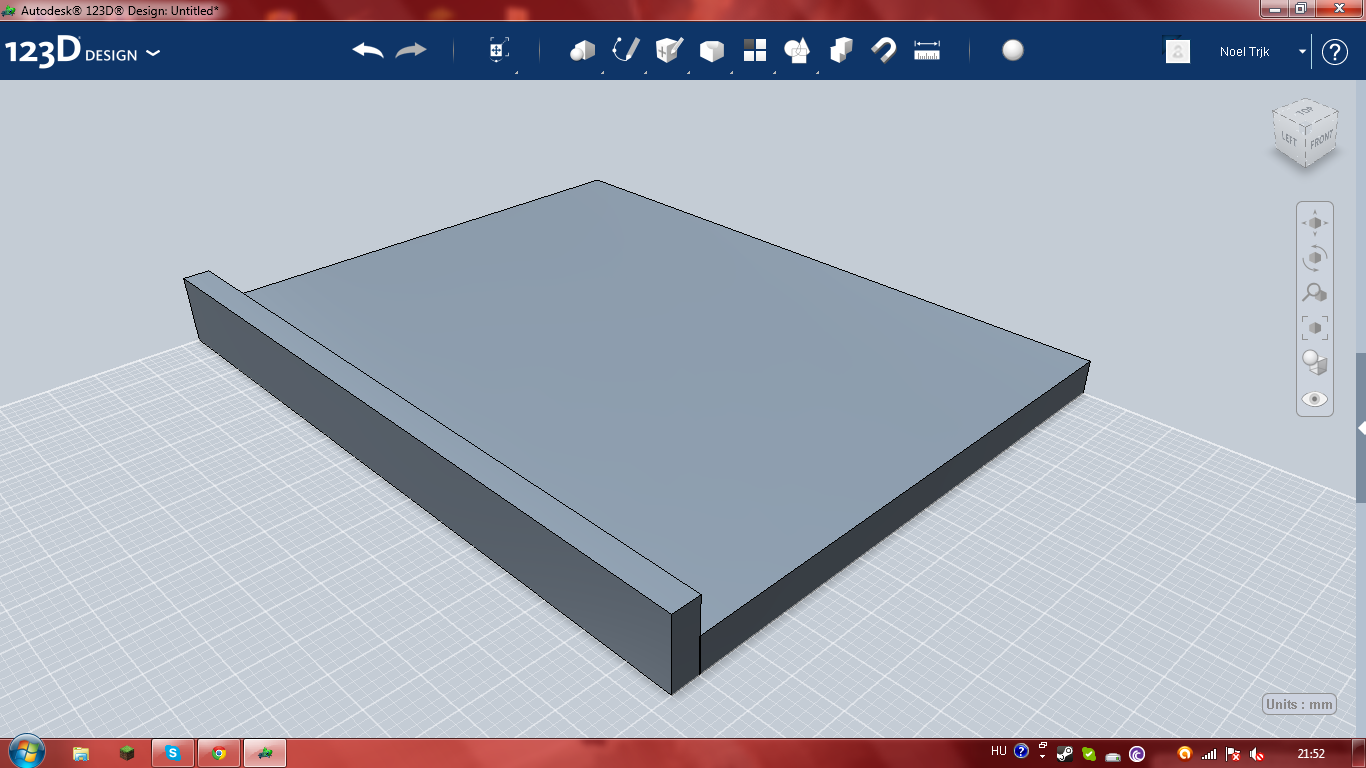The width and height of the screenshot is (1366, 768).
Task: Click the right-edge vertical scrollbar
Action: click(x=1361, y=428)
